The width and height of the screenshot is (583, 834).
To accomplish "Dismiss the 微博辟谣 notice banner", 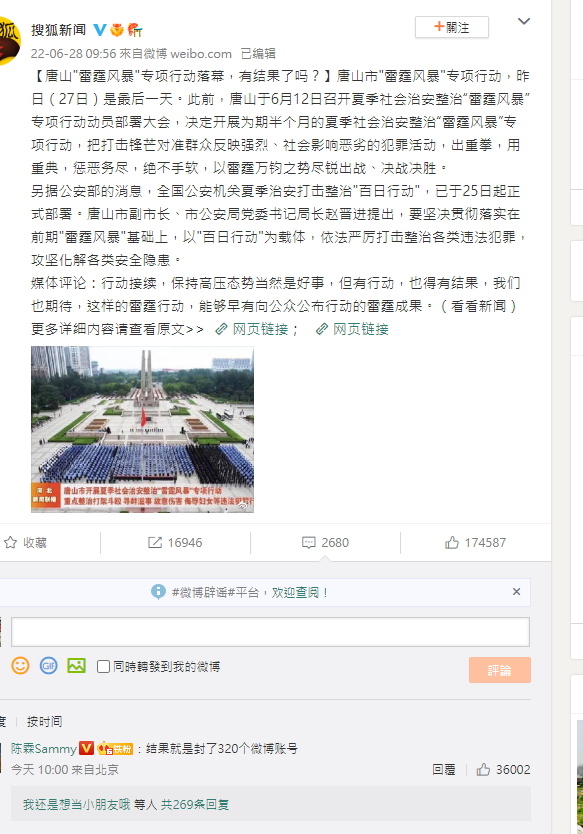I will pyautogui.click(x=516, y=591).
